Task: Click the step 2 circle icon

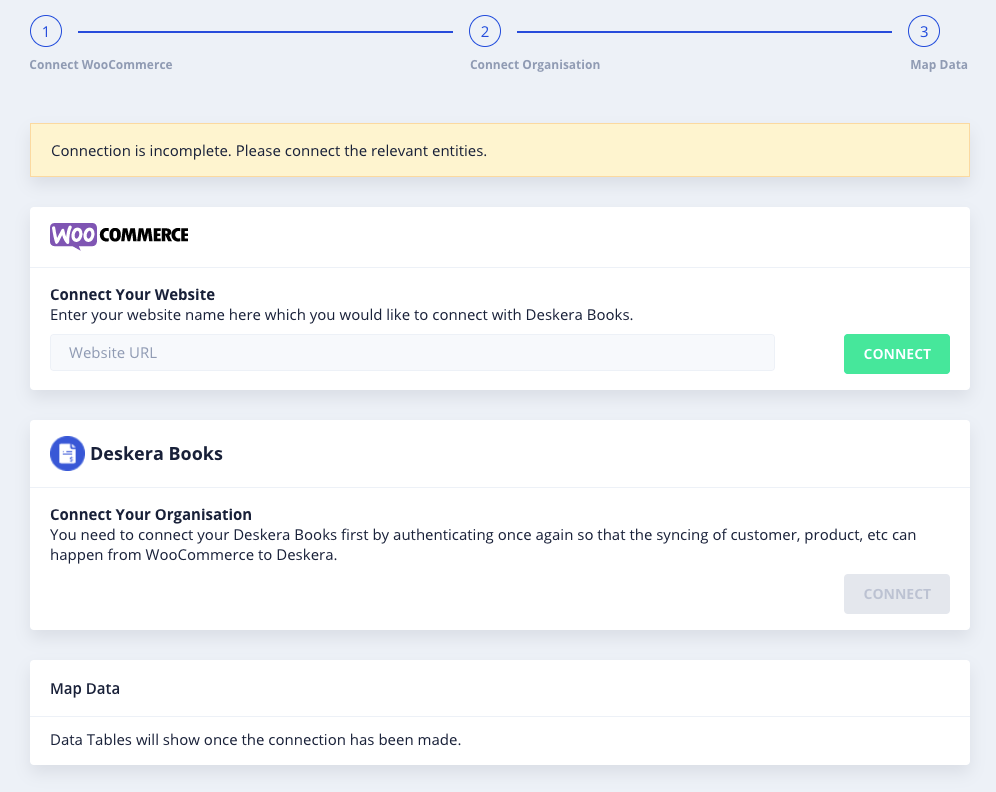Action: click(x=485, y=31)
